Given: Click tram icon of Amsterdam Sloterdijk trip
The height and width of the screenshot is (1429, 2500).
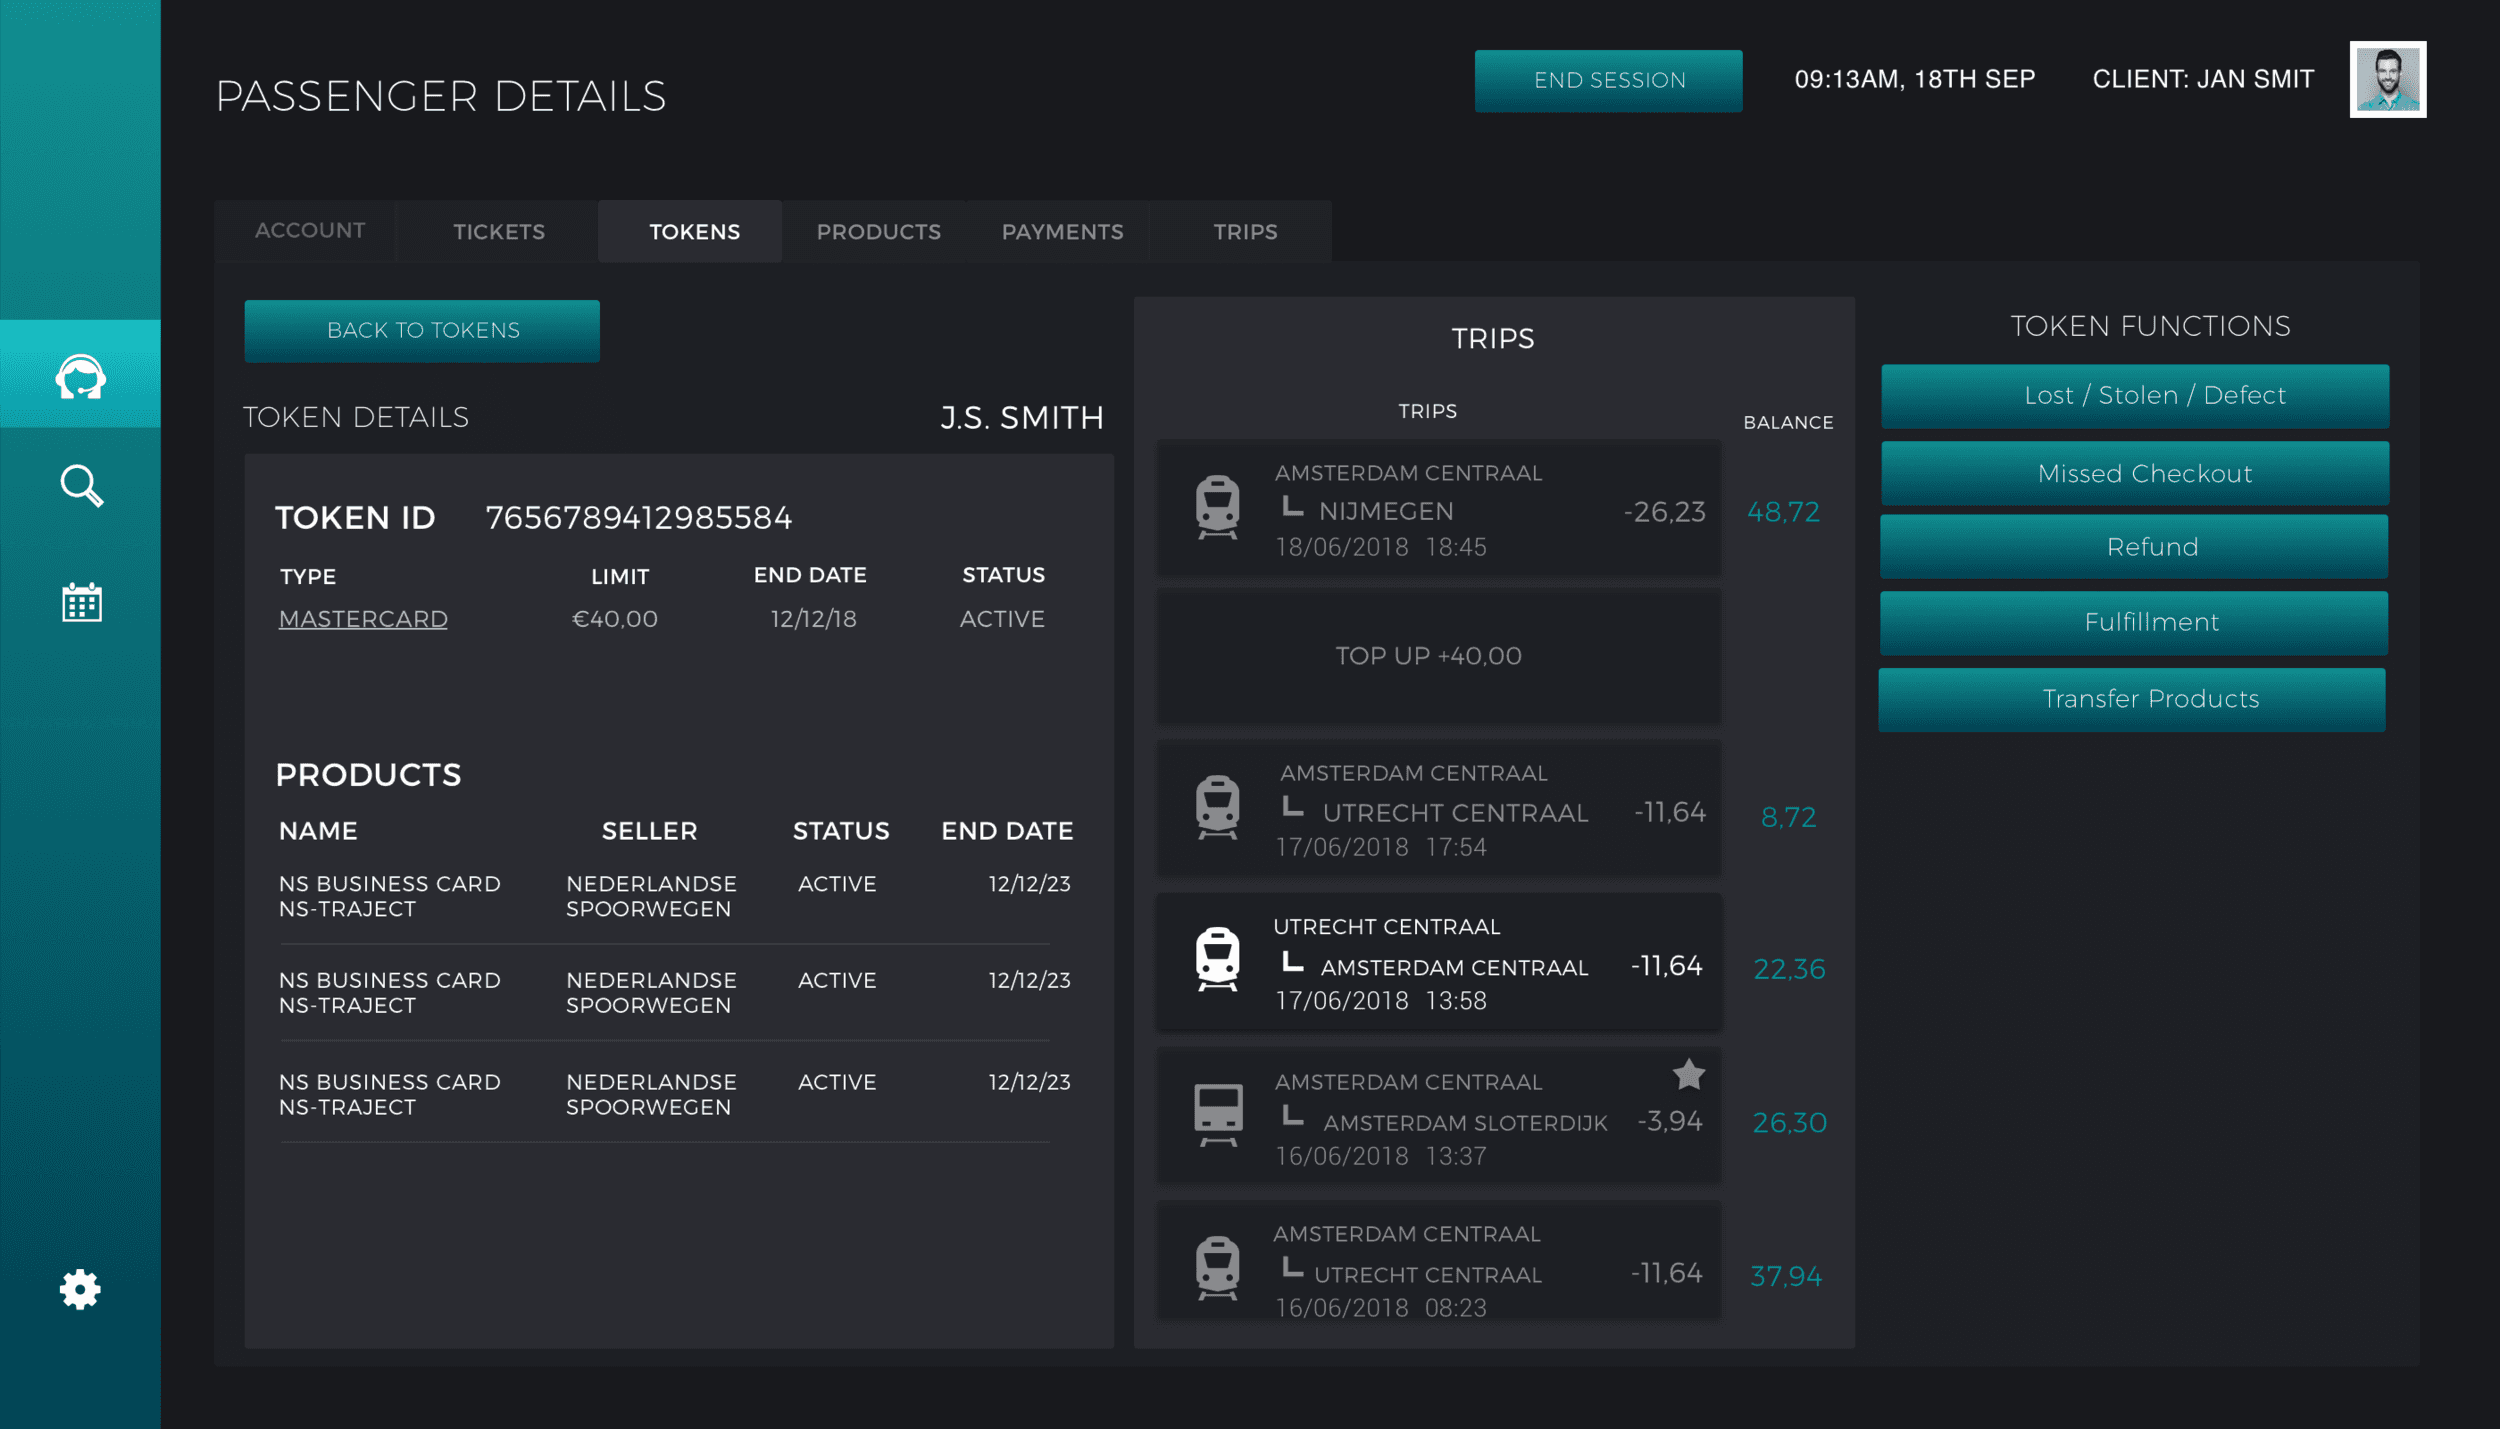Looking at the screenshot, I should click(x=1217, y=1114).
